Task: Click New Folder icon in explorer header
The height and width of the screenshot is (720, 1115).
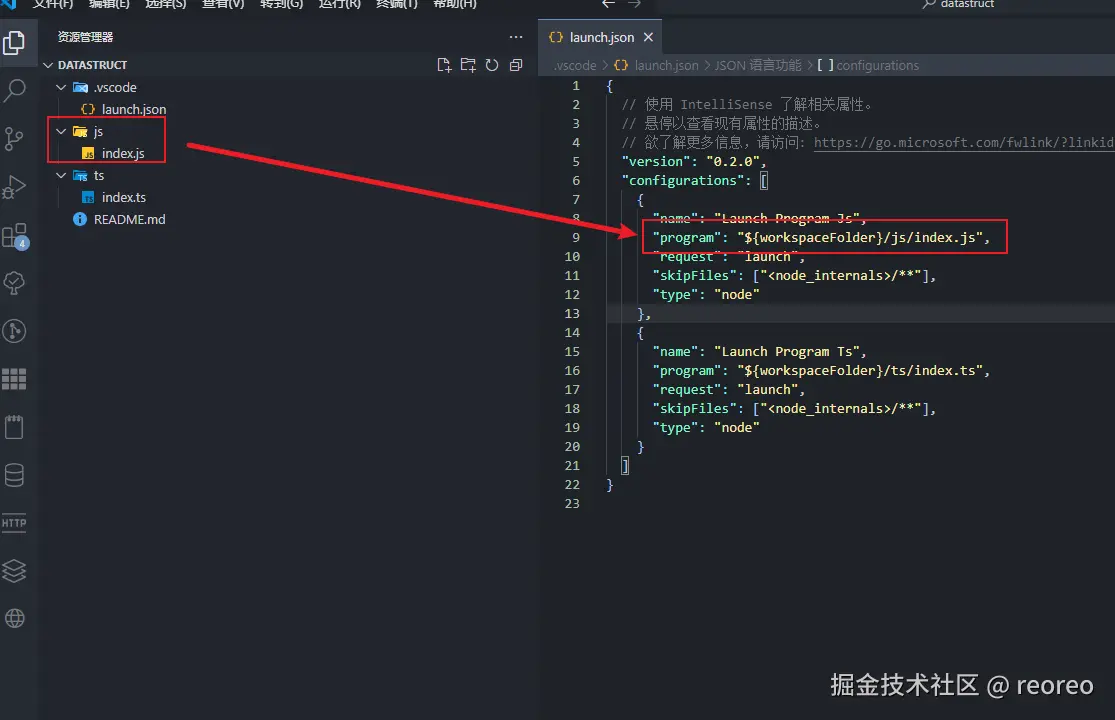Action: coord(468,65)
